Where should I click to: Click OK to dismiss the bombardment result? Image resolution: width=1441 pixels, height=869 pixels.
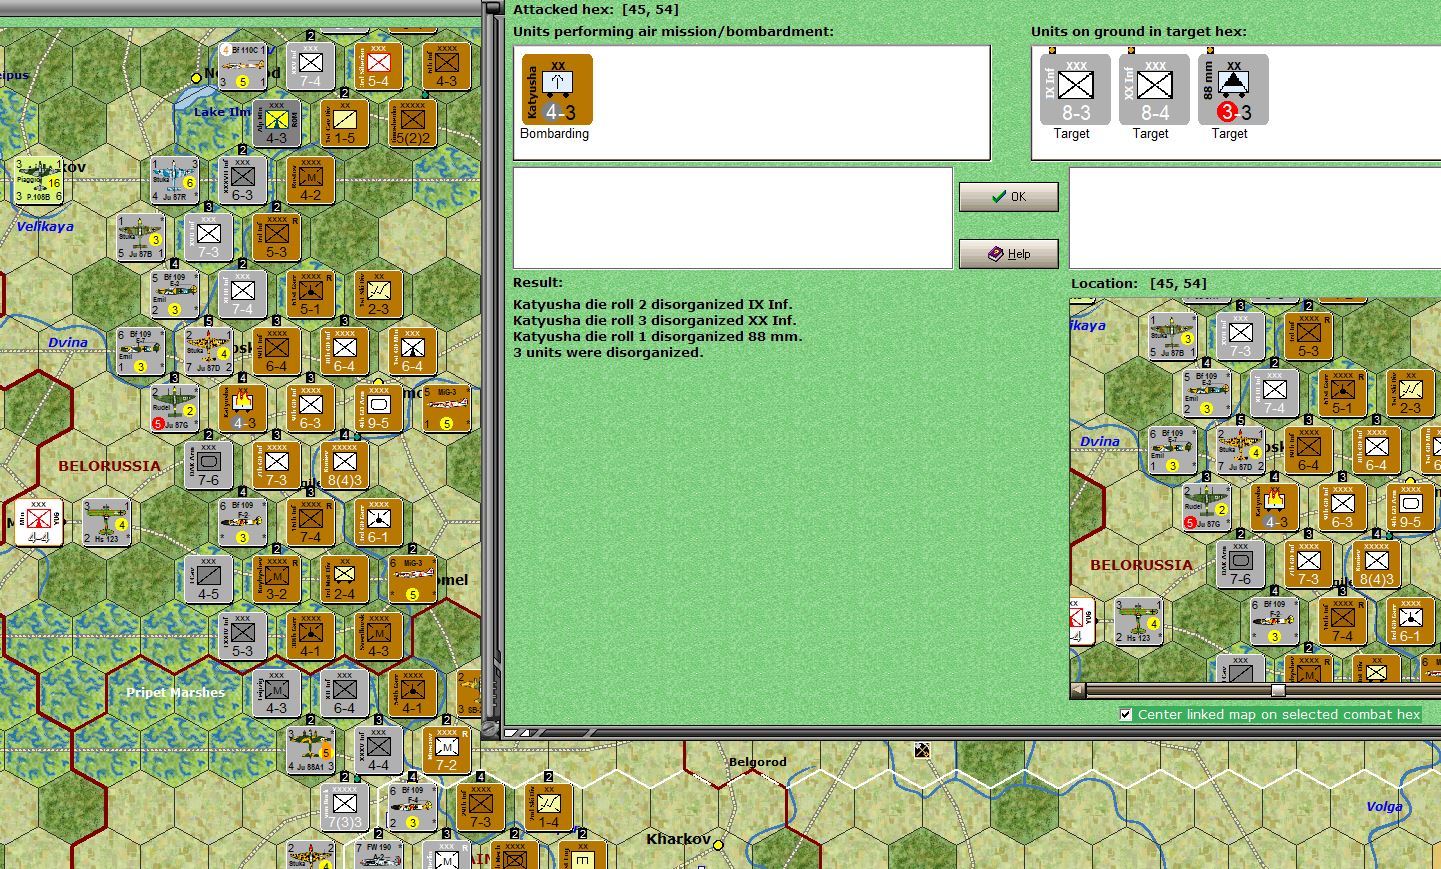(x=1008, y=197)
